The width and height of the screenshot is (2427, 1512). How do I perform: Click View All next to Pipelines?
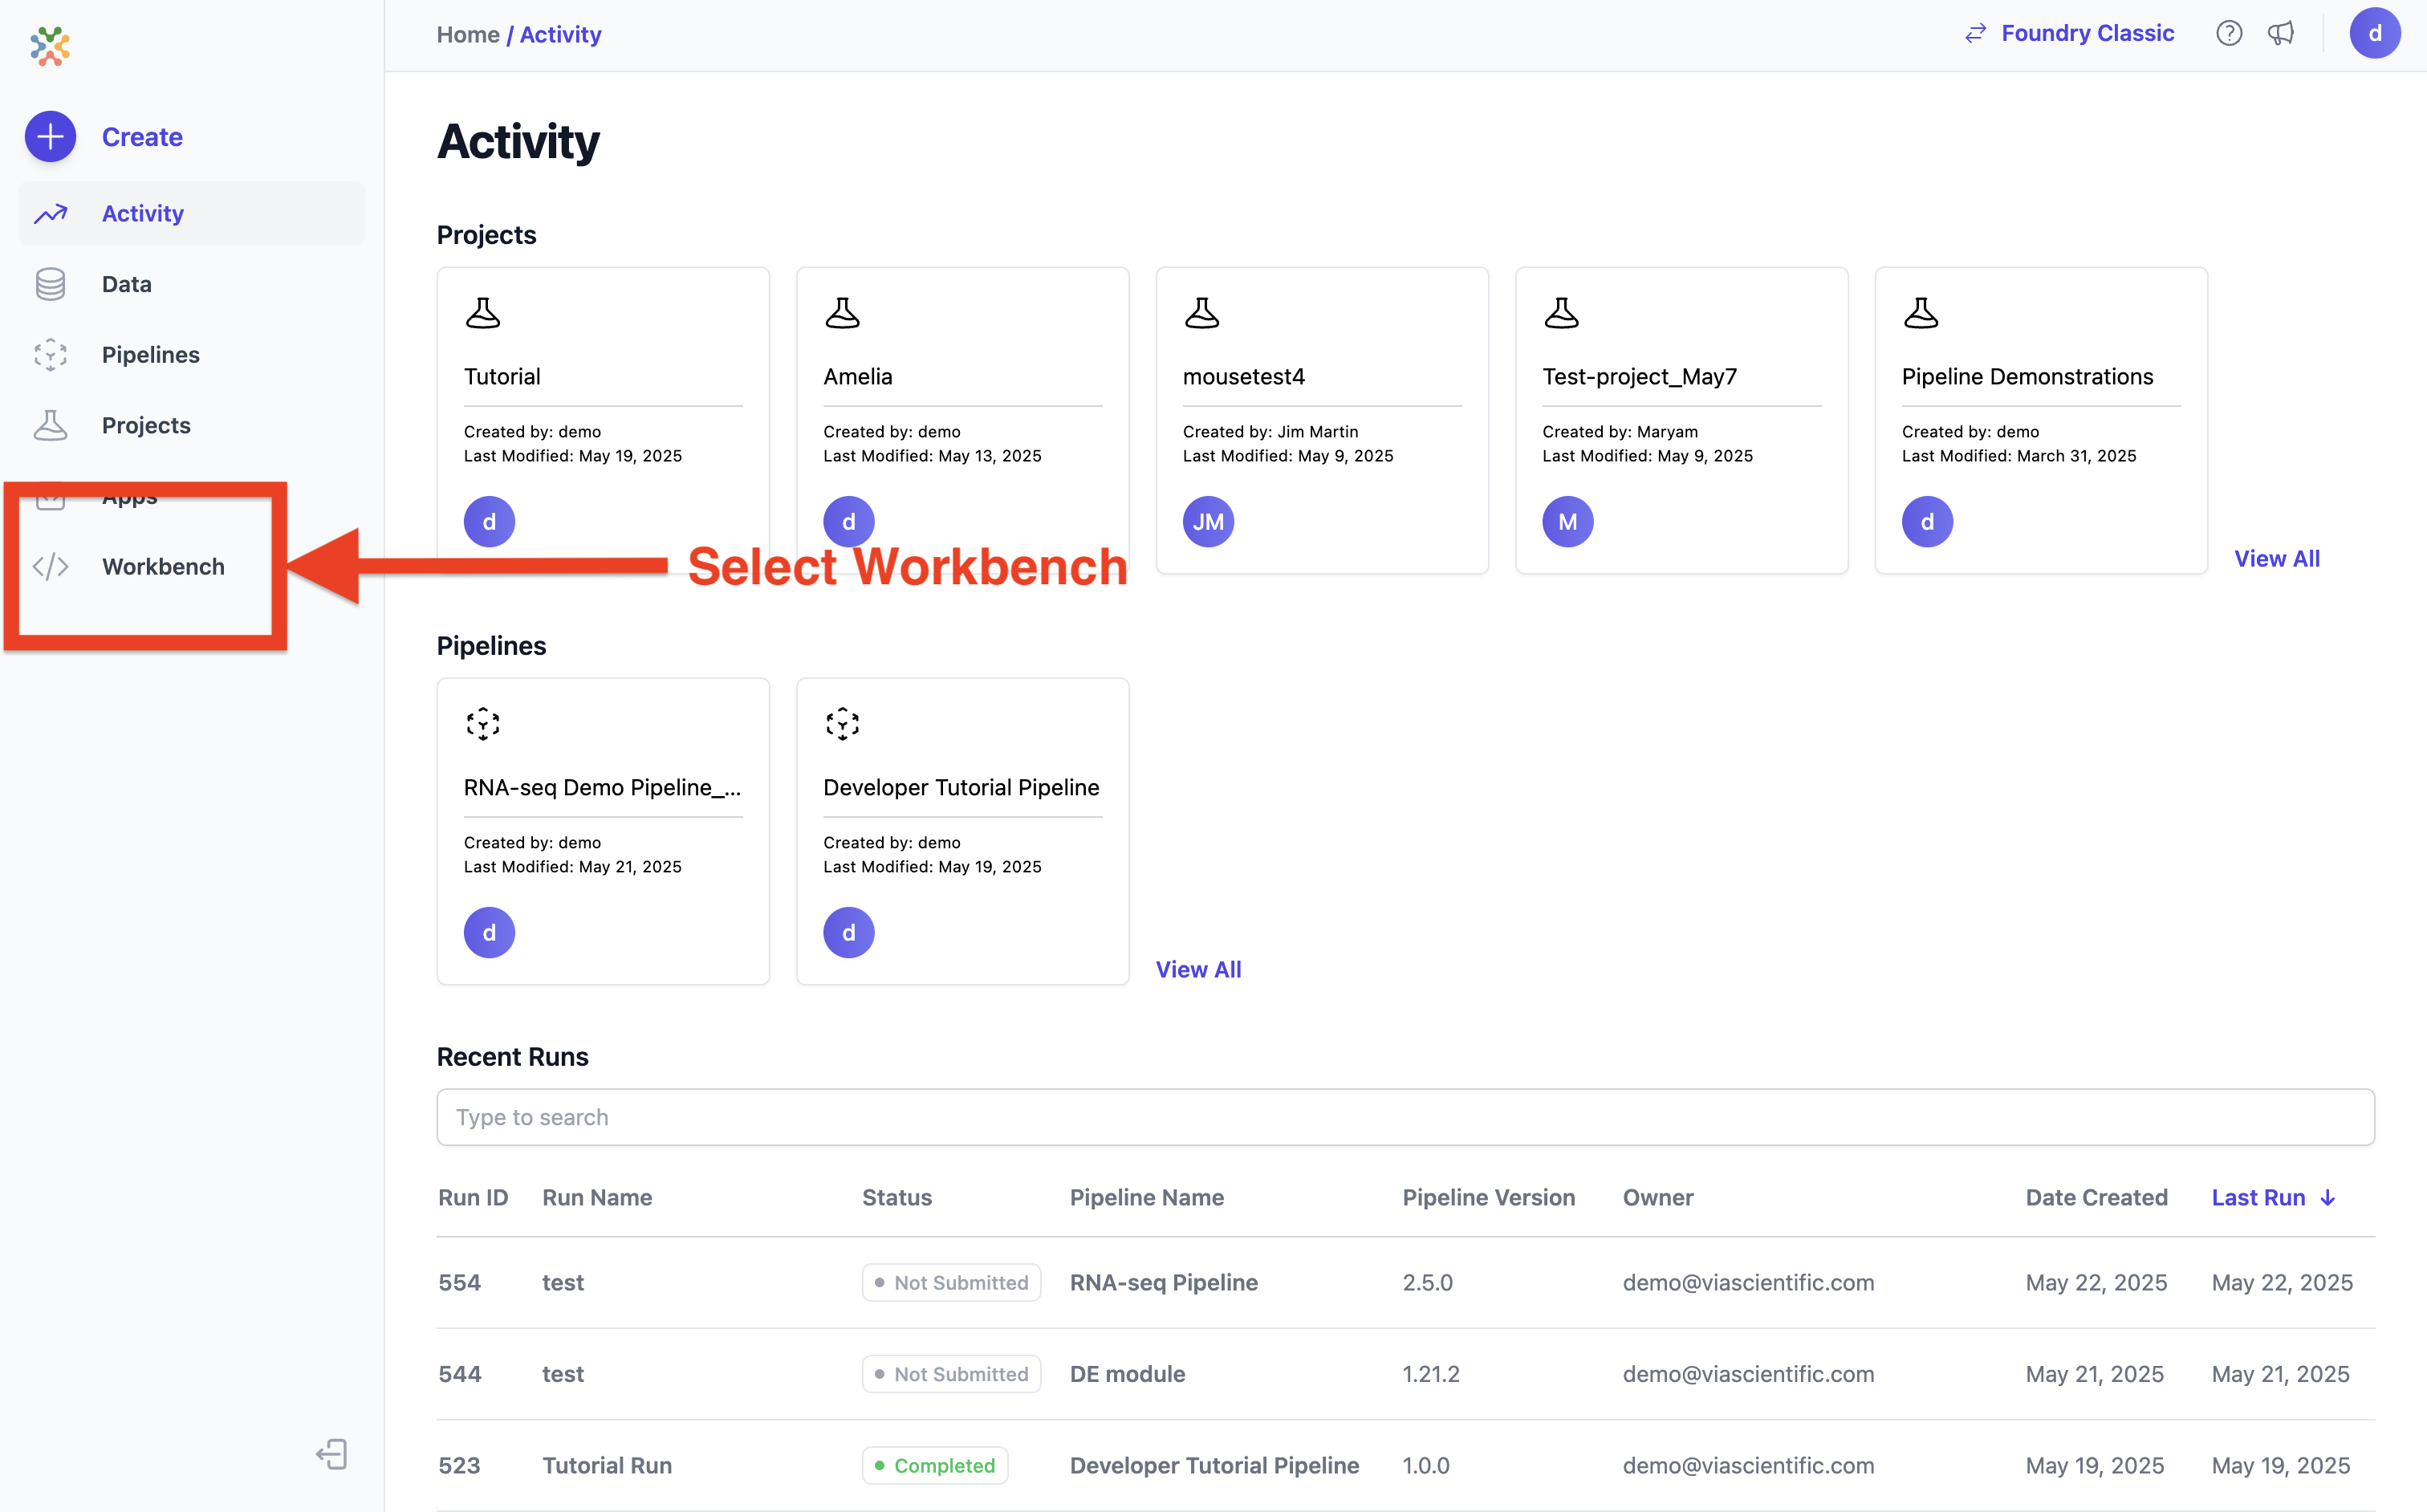pyautogui.click(x=1198, y=970)
